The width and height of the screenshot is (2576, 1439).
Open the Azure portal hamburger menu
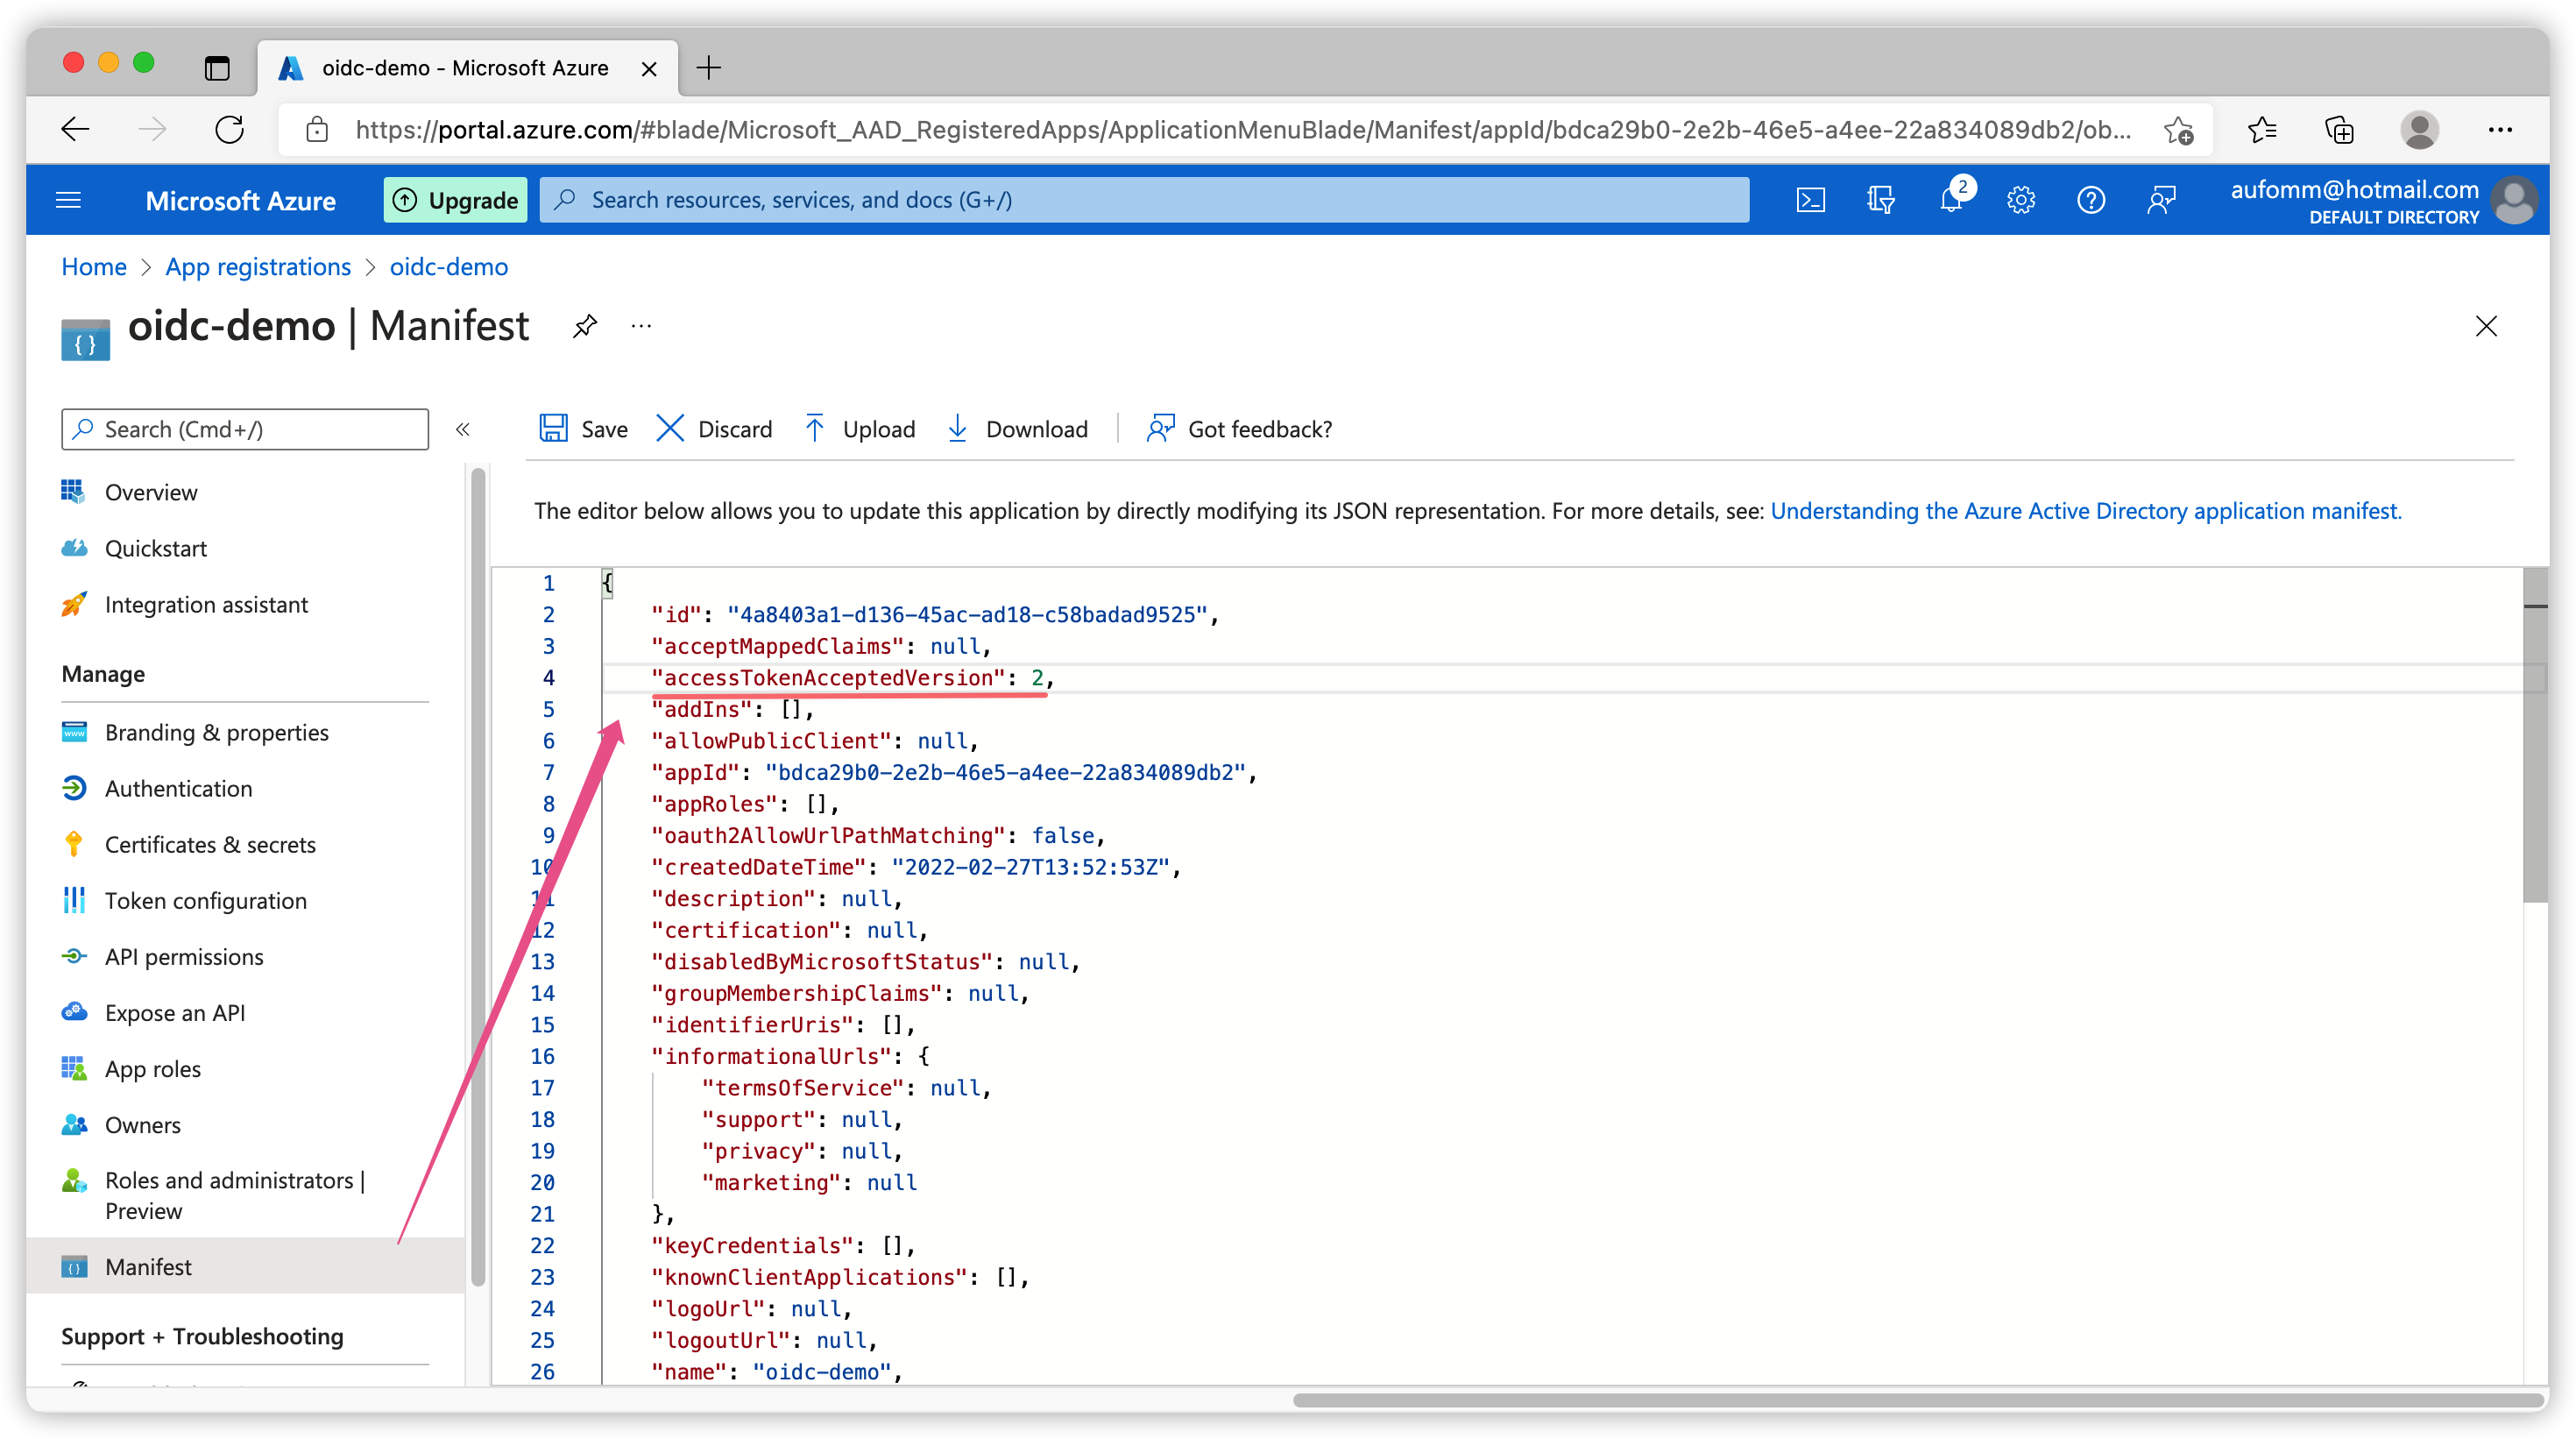pos(68,200)
